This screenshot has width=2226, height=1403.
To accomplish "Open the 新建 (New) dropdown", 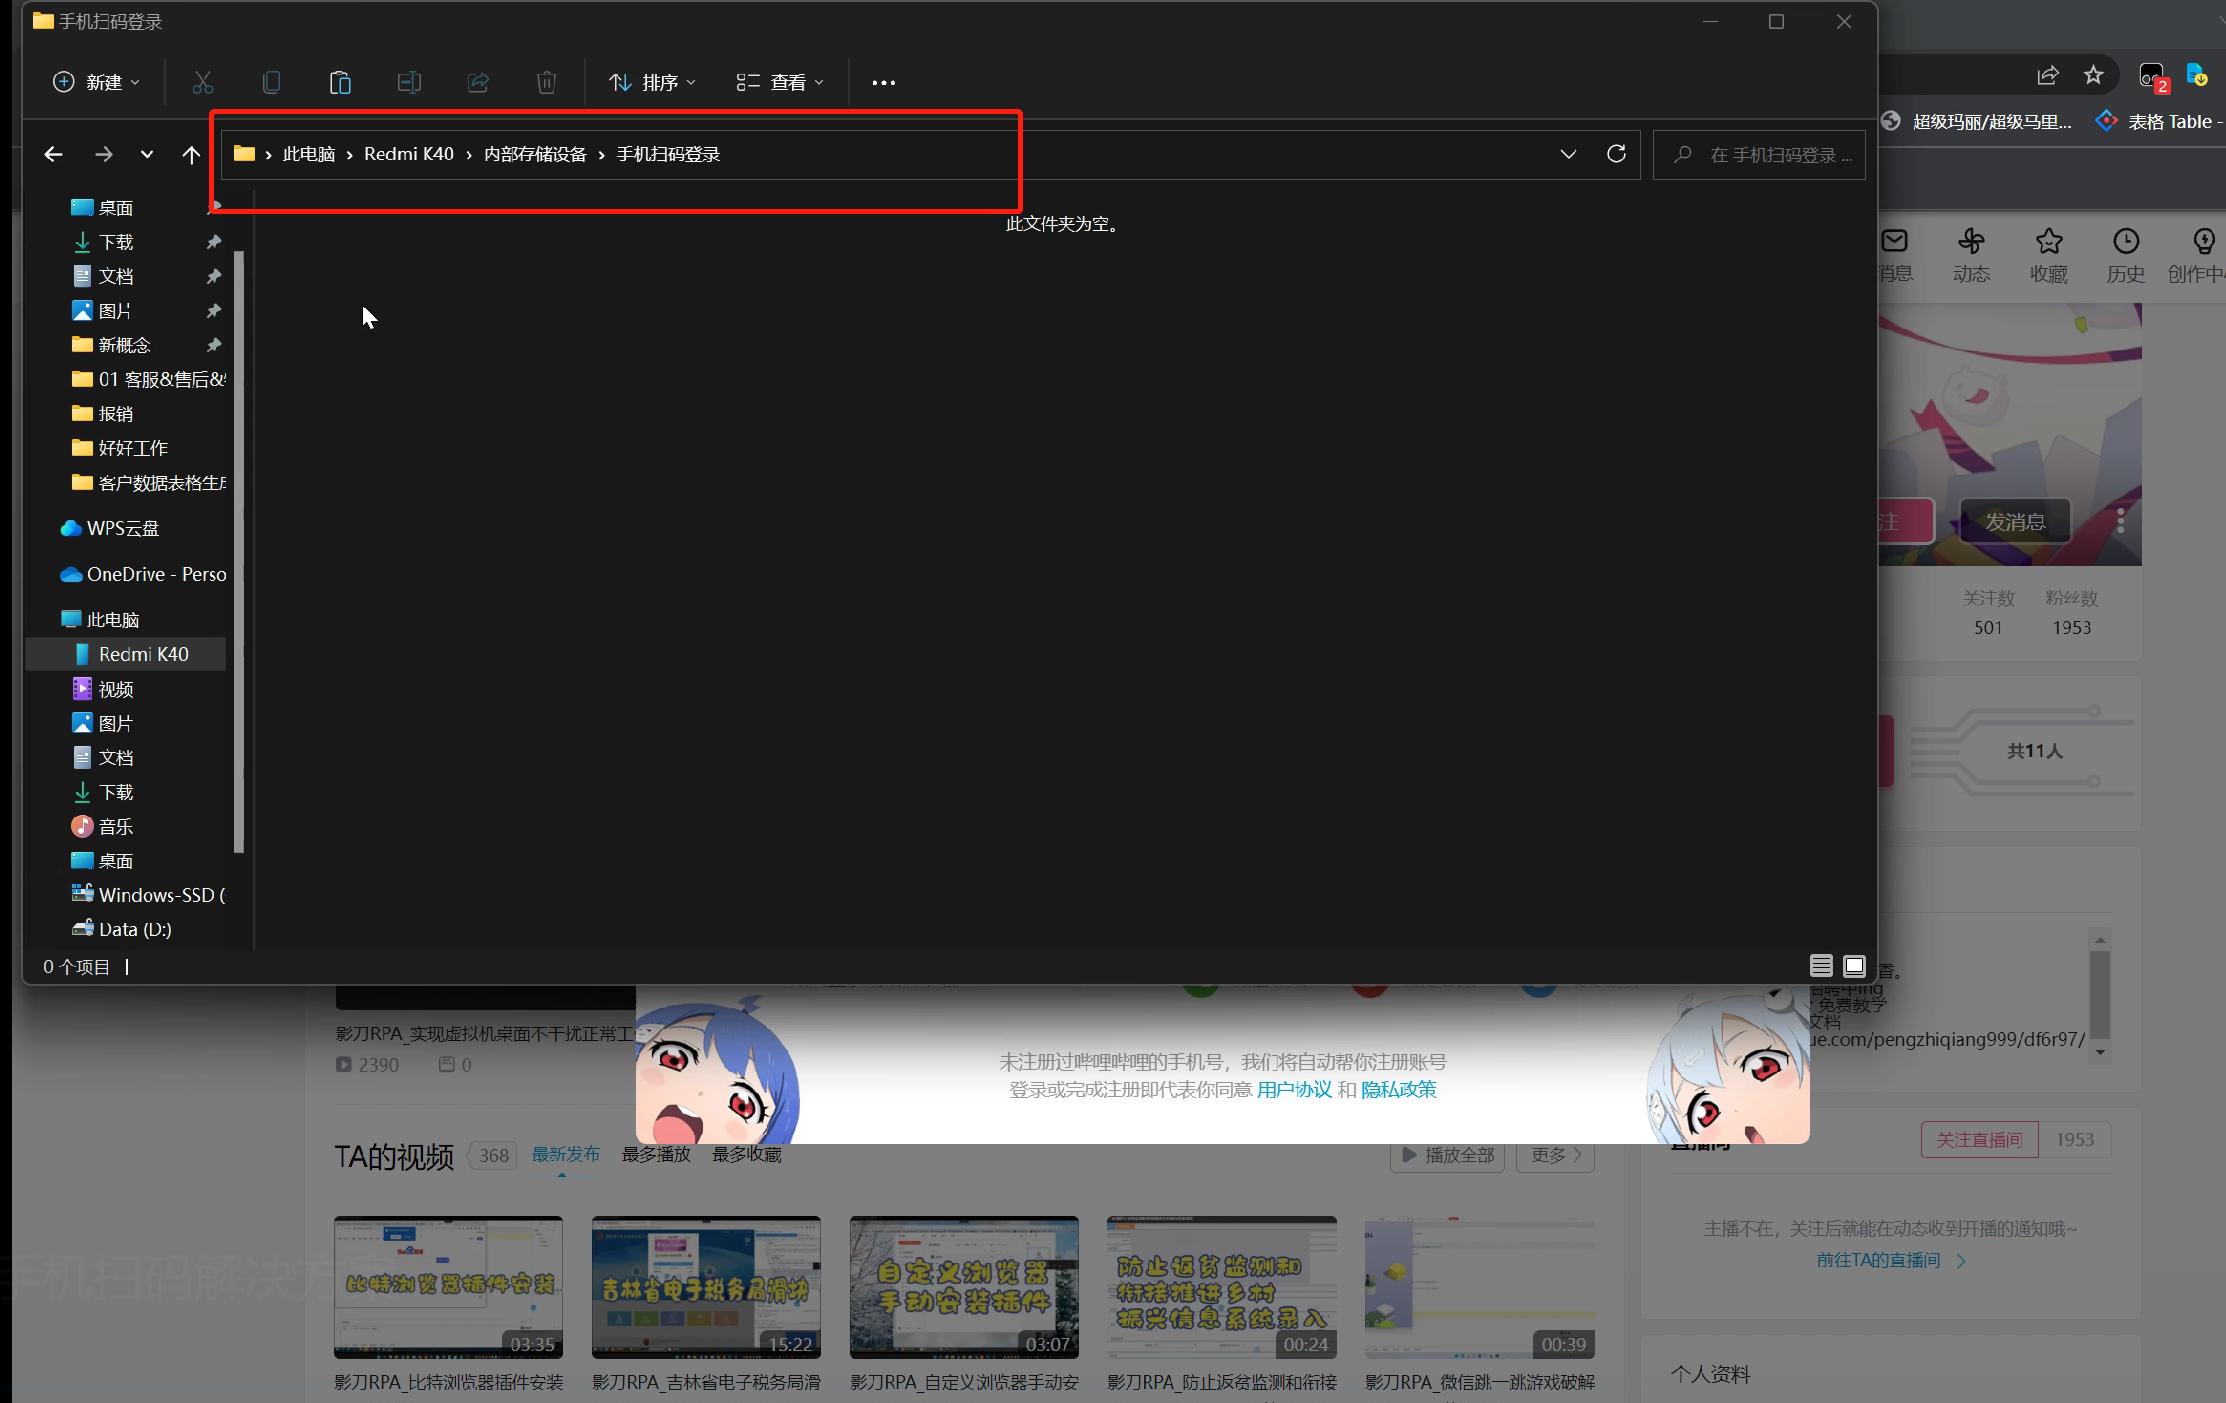I will pyautogui.click(x=96, y=82).
